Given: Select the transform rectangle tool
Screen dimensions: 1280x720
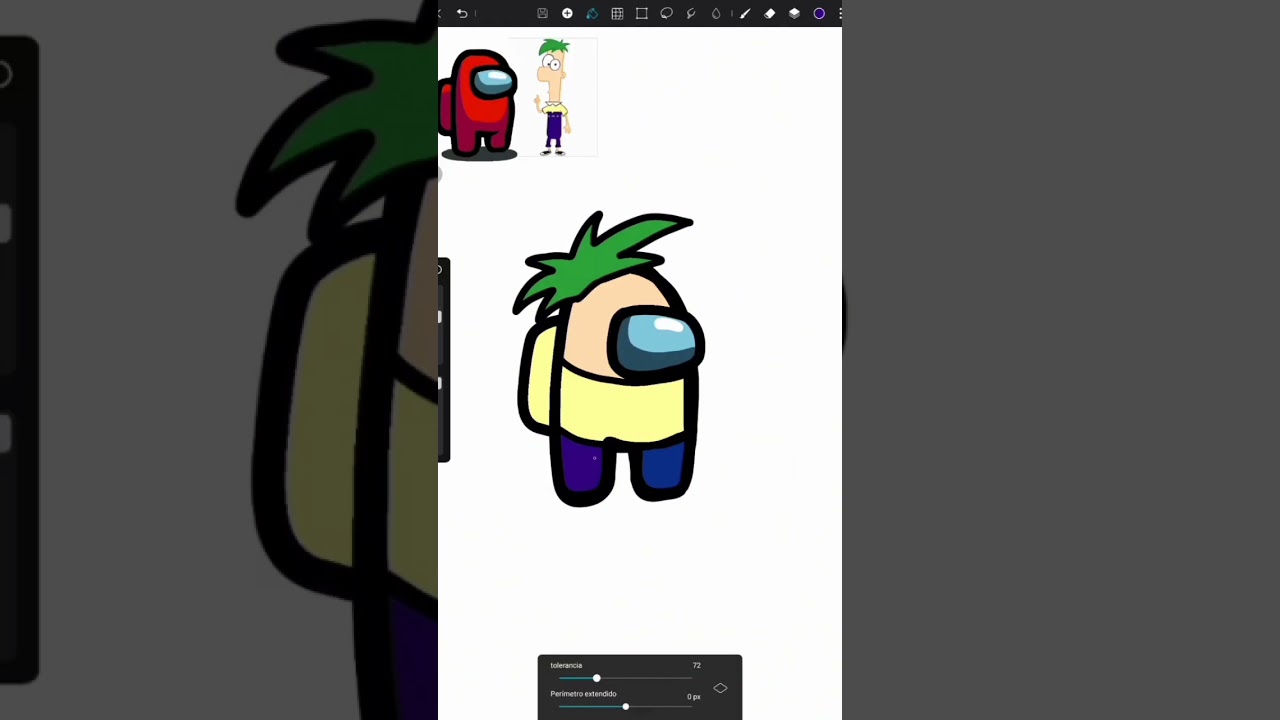Looking at the screenshot, I should pos(641,13).
